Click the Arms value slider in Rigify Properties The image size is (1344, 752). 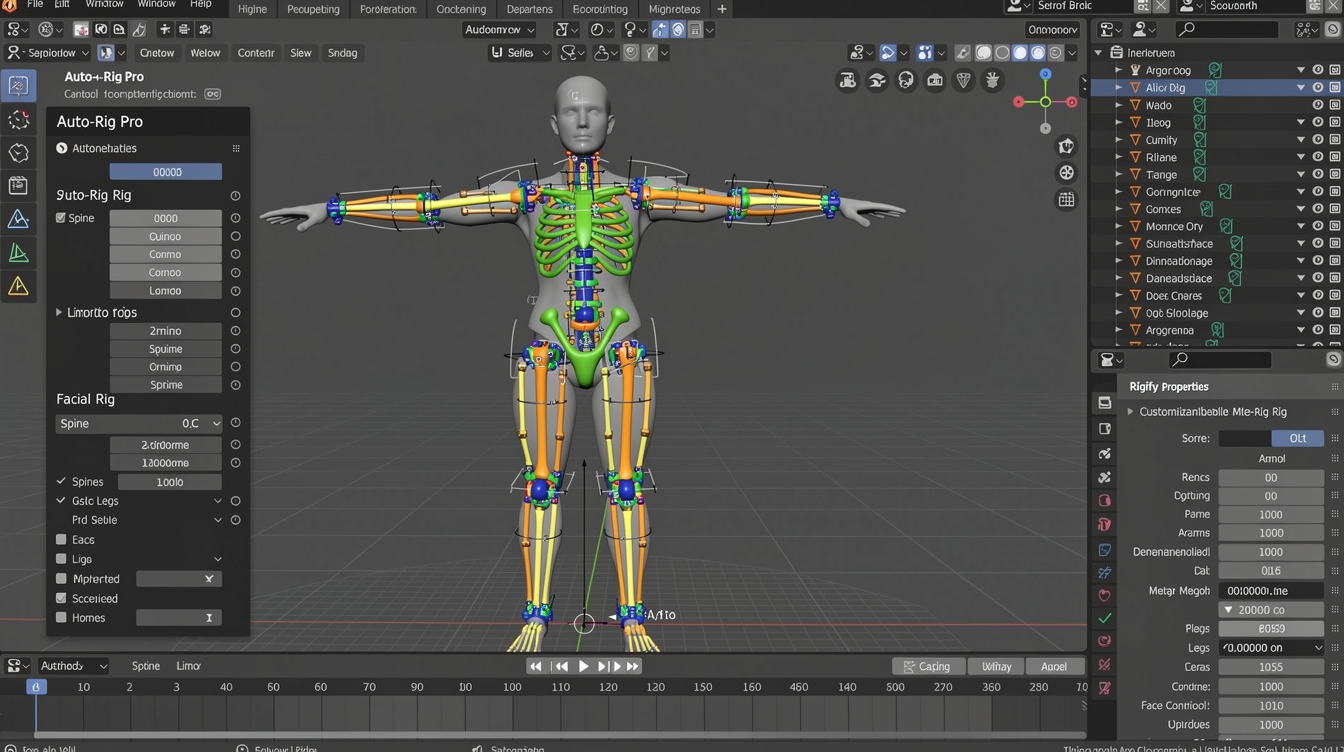point(1271,533)
